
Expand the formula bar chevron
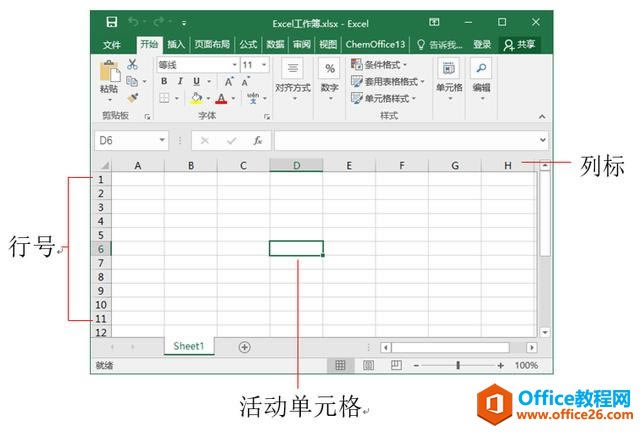point(543,140)
